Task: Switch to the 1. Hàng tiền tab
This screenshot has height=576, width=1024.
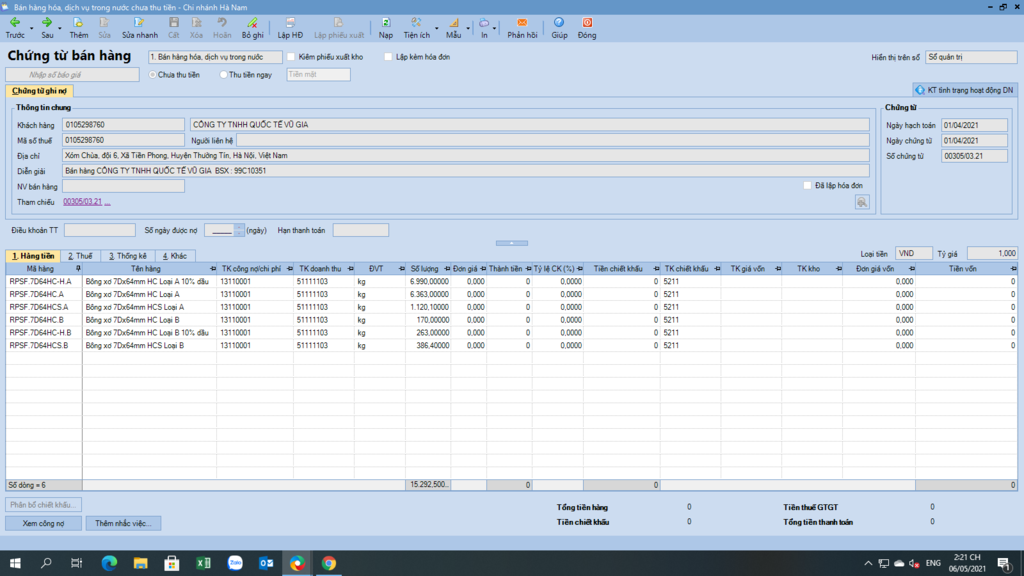Action: pos(33,256)
